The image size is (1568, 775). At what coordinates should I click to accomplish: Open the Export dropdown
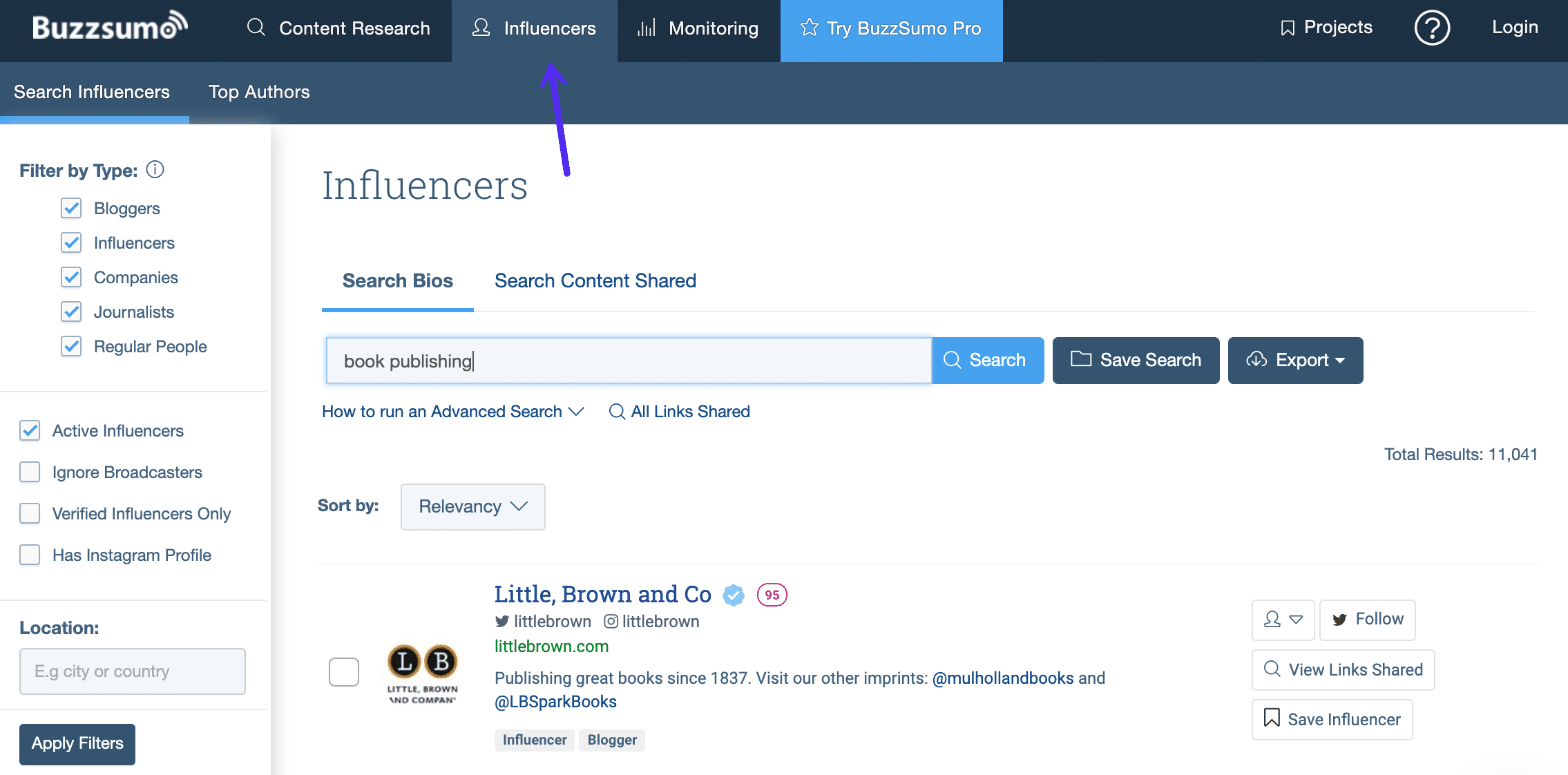[1295, 360]
